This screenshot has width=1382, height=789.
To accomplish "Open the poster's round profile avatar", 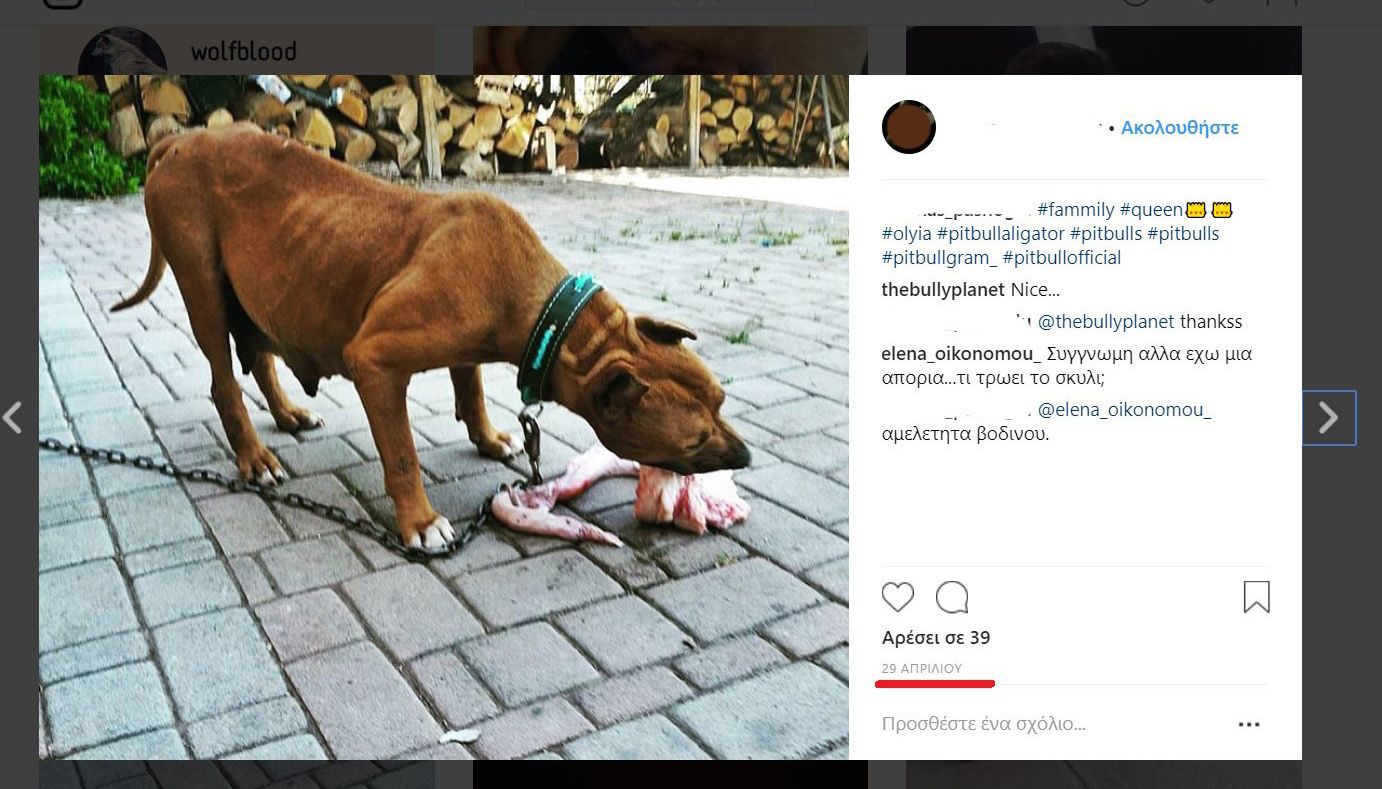I will click(x=908, y=127).
